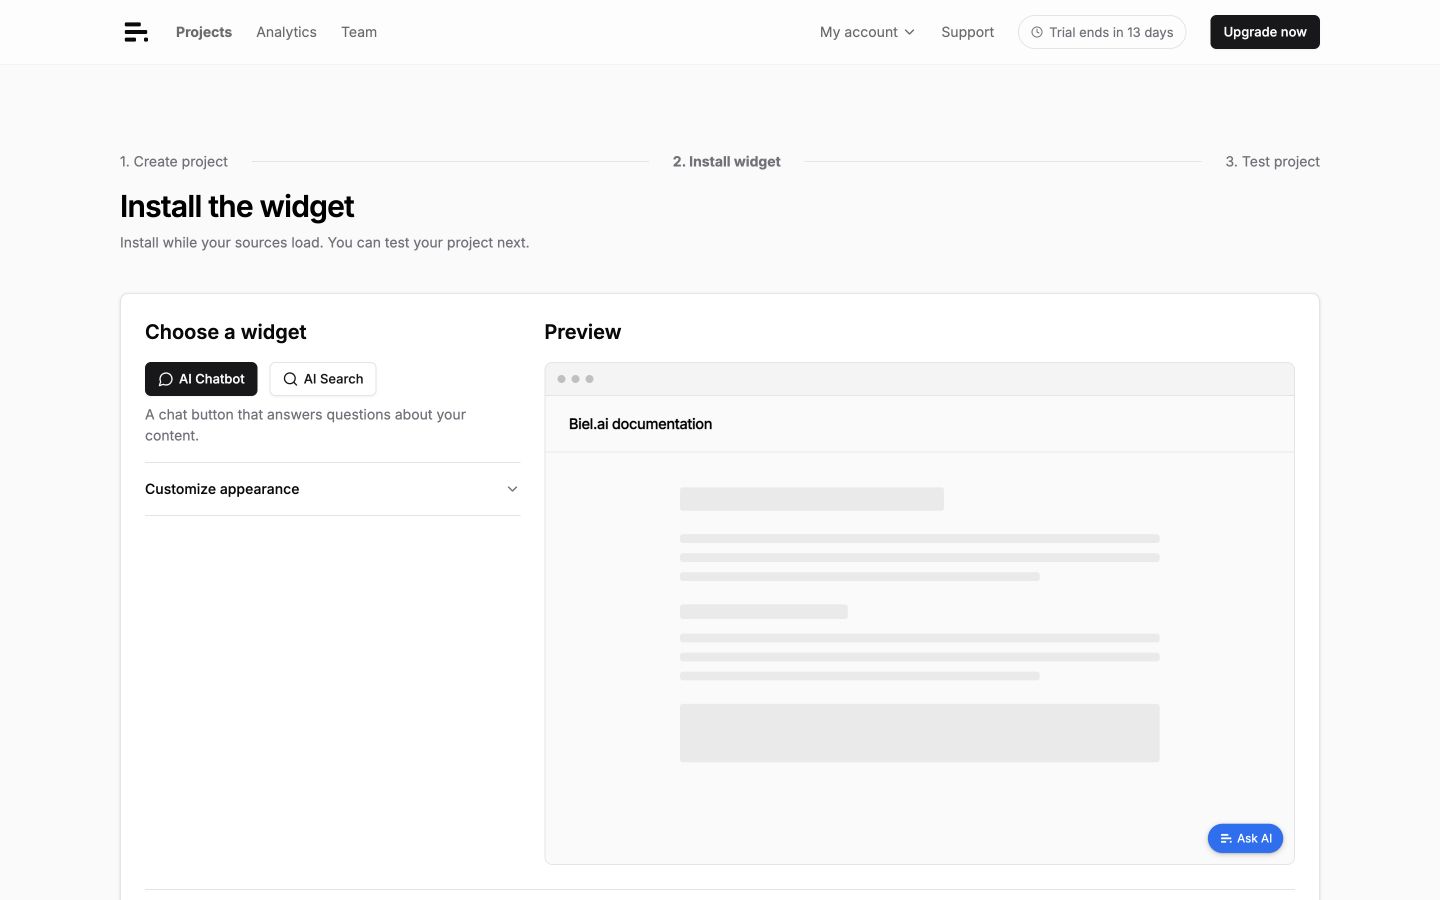Screen dimensions: 1440x900
Task: Click the three-dot browser controls in the preview
Action: (575, 379)
